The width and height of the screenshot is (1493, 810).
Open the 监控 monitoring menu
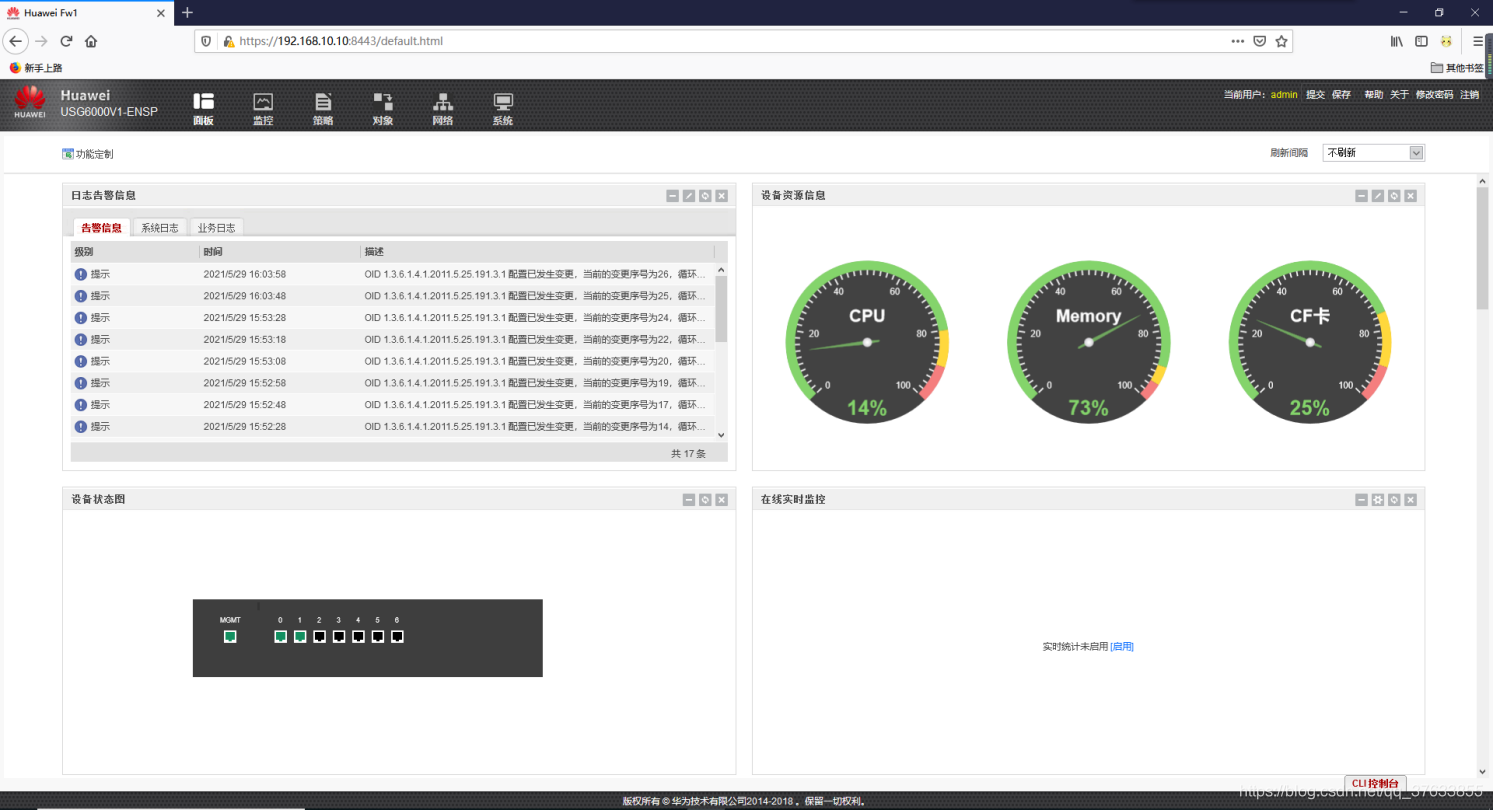[263, 109]
